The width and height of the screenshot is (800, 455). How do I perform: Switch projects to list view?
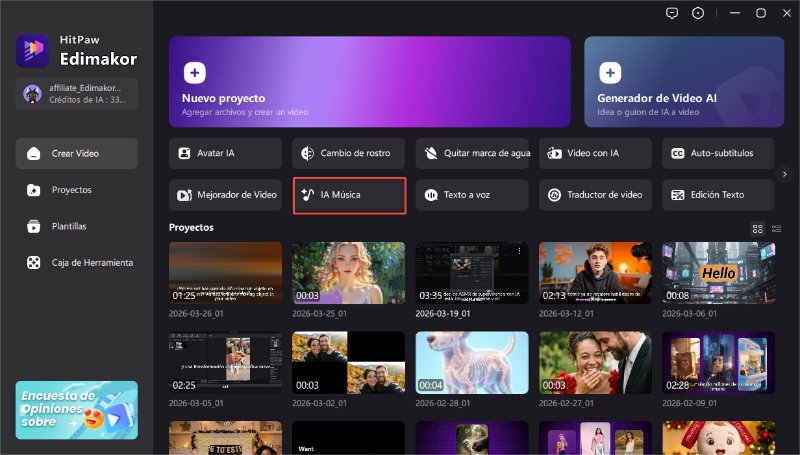tap(777, 229)
